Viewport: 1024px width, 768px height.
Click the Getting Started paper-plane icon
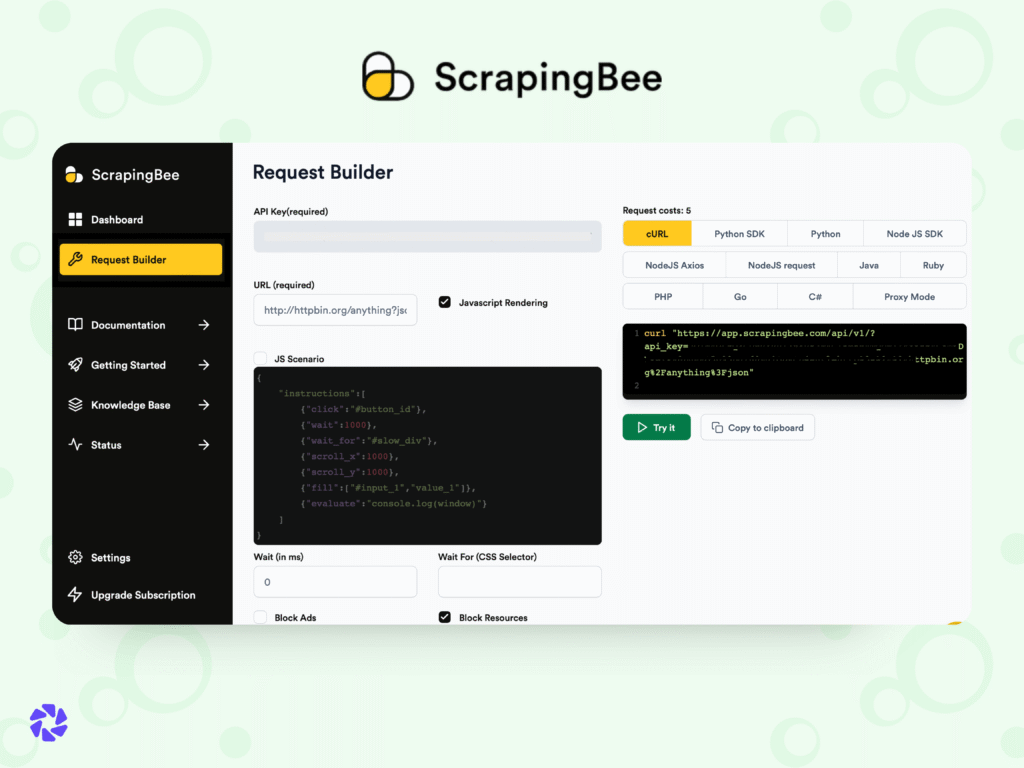(x=76, y=364)
